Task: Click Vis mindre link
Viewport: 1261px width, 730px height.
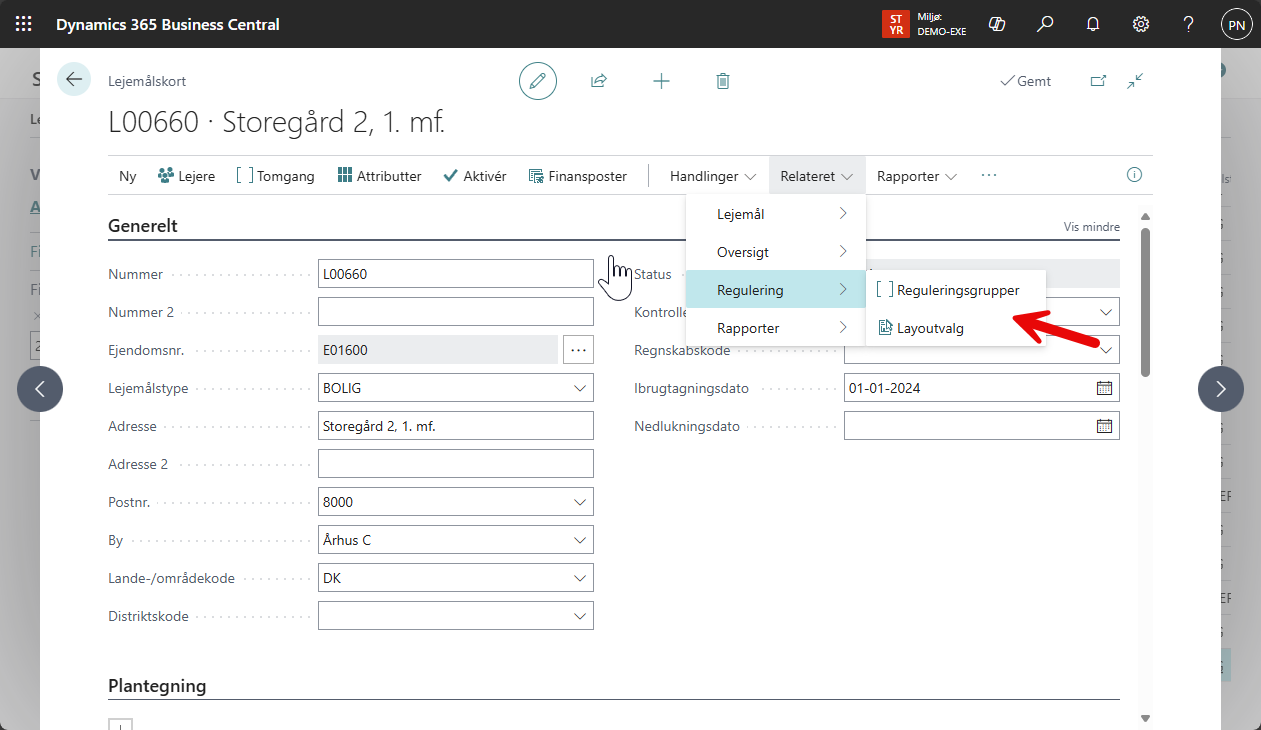Action: tap(1091, 227)
